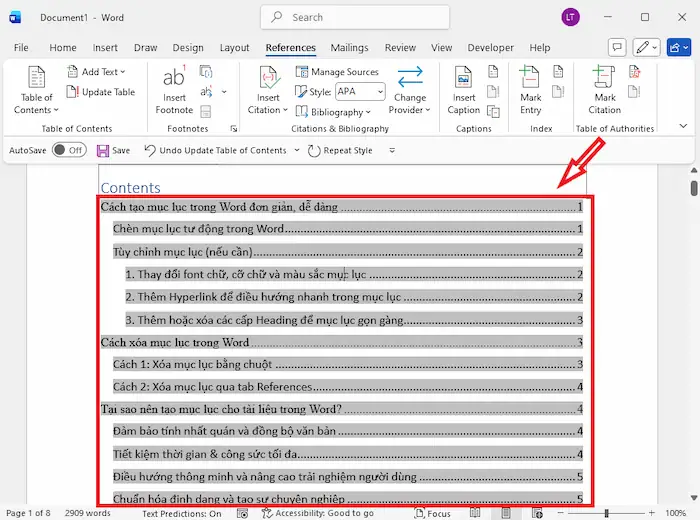Open the Layout ribbon tab
The height and width of the screenshot is (520, 700).
click(x=234, y=48)
